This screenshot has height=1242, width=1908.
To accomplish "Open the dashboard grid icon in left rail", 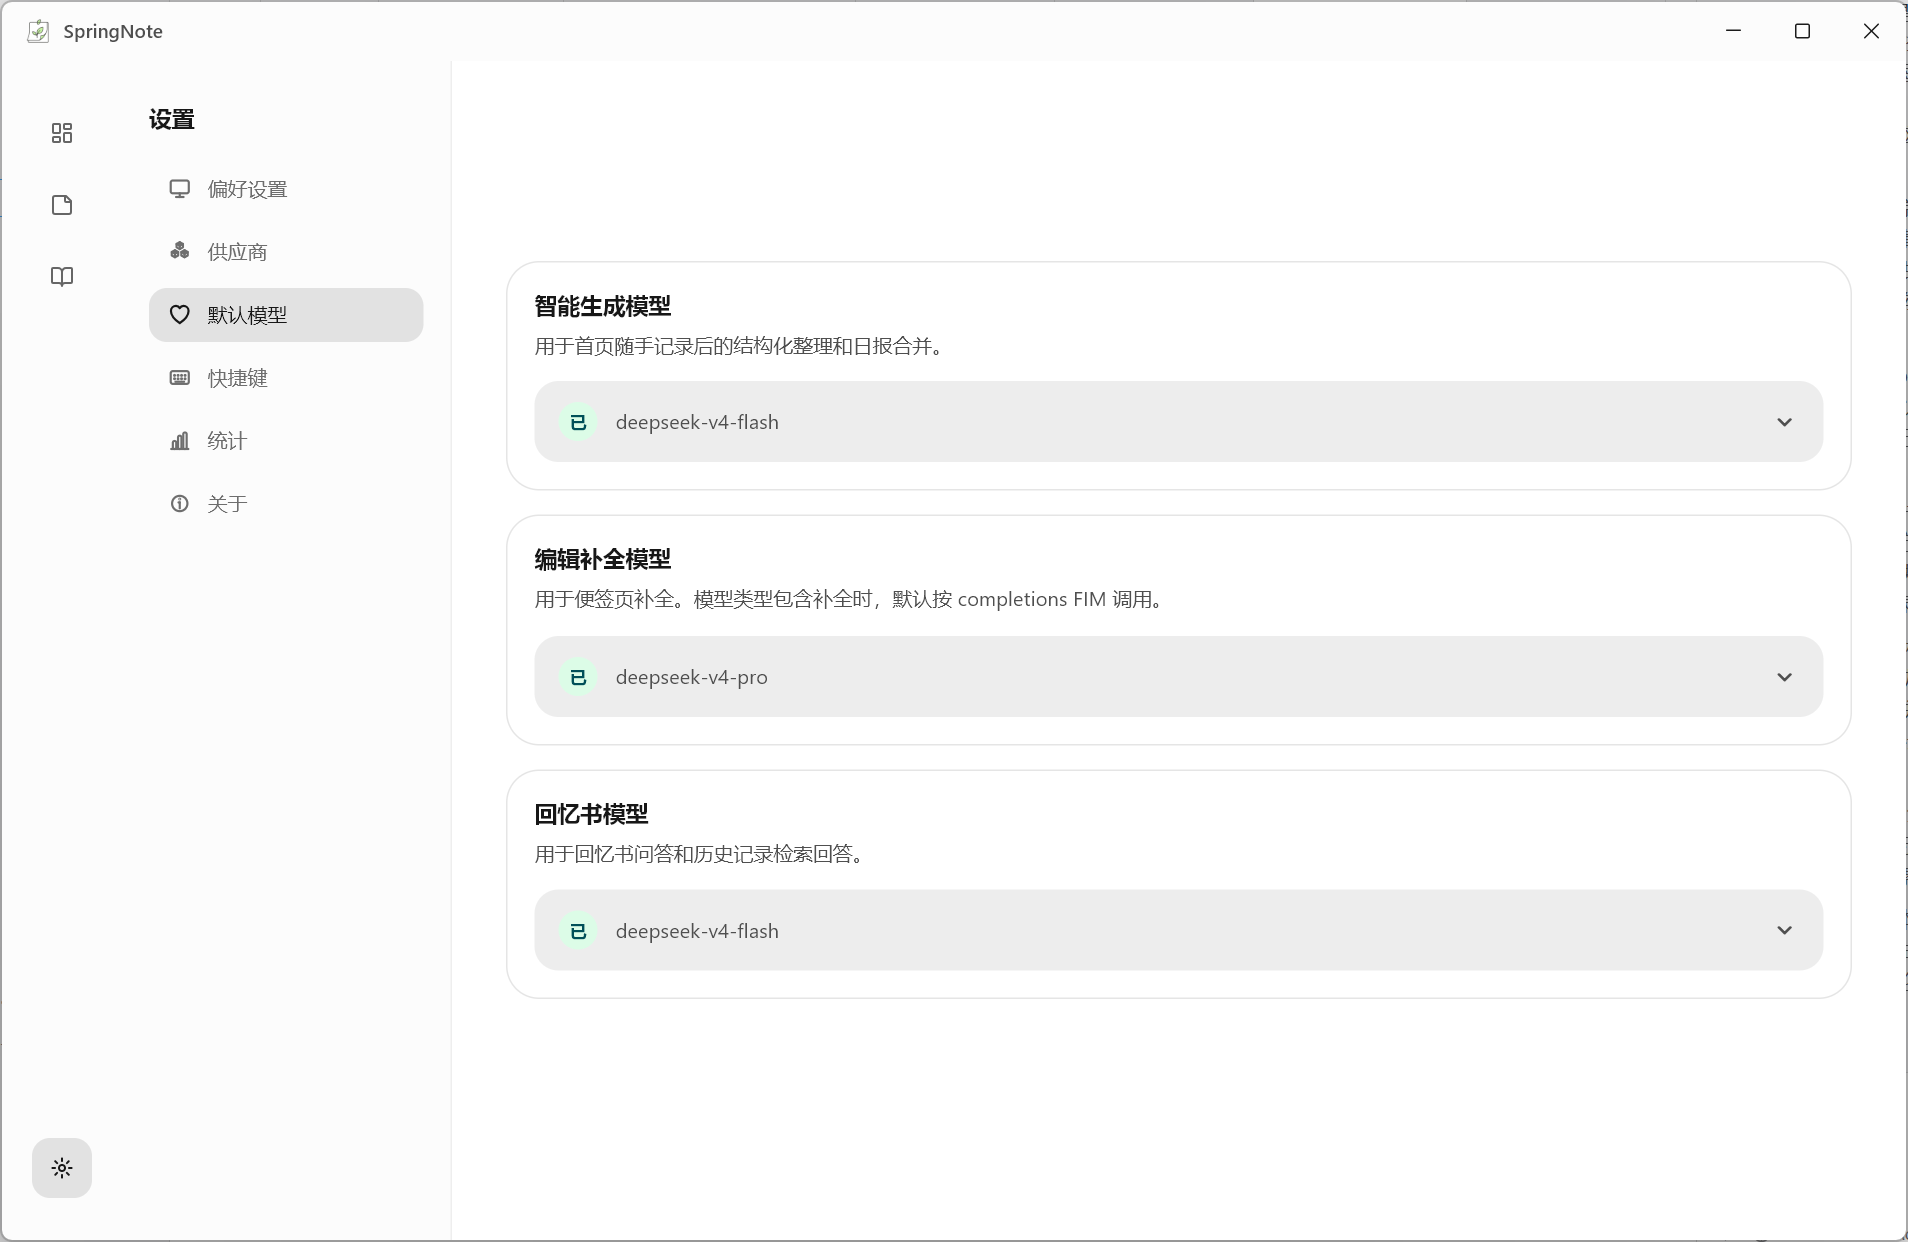I will tap(62, 133).
